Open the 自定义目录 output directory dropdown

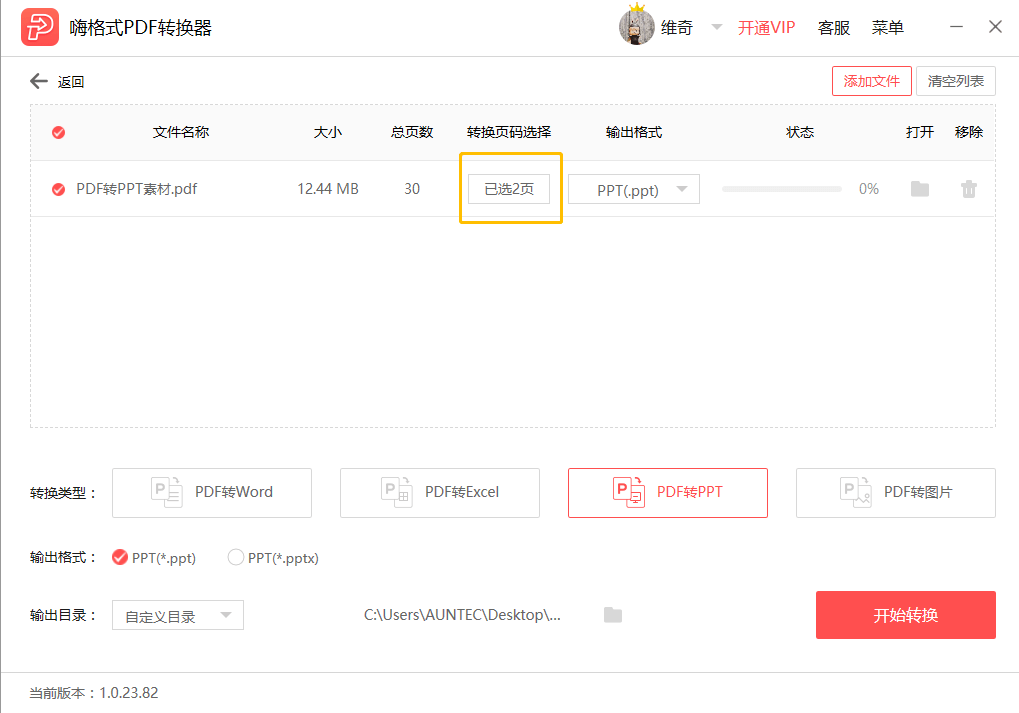click(177, 616)
